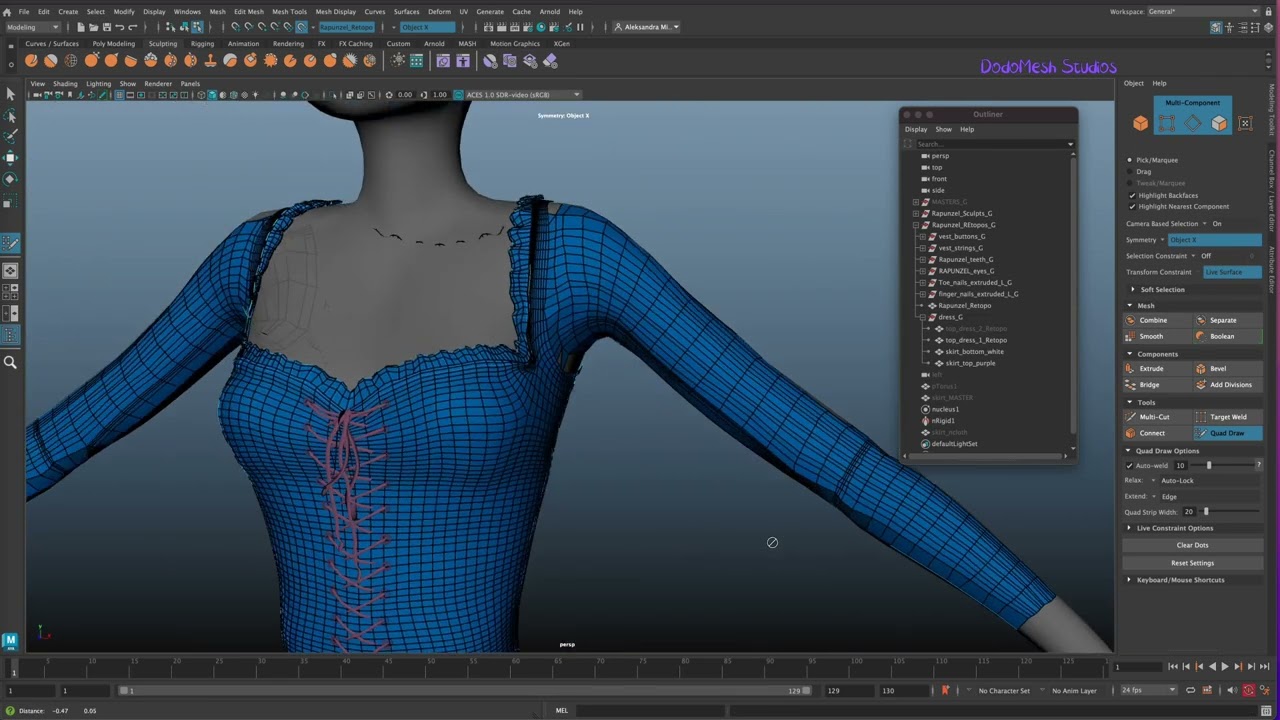Choose the Select tool arrow in toolbox
Screen dimensions: 1280x720
pyautogui.click(x=10, y=94)
